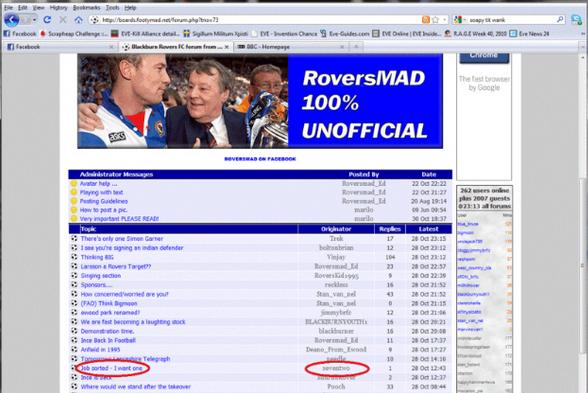588x393 pixels.
Task: Switch to the BBC - Homepage tab
Action: click(268, 47)
